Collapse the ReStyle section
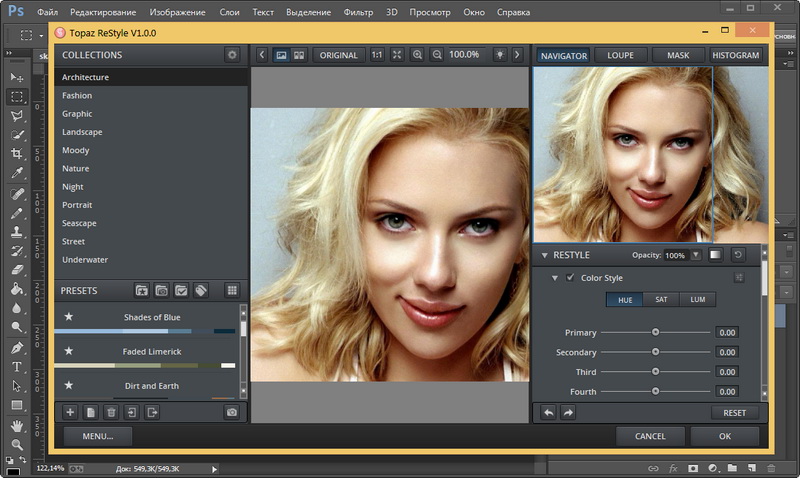Screen dimensions: 800x478 545,255
